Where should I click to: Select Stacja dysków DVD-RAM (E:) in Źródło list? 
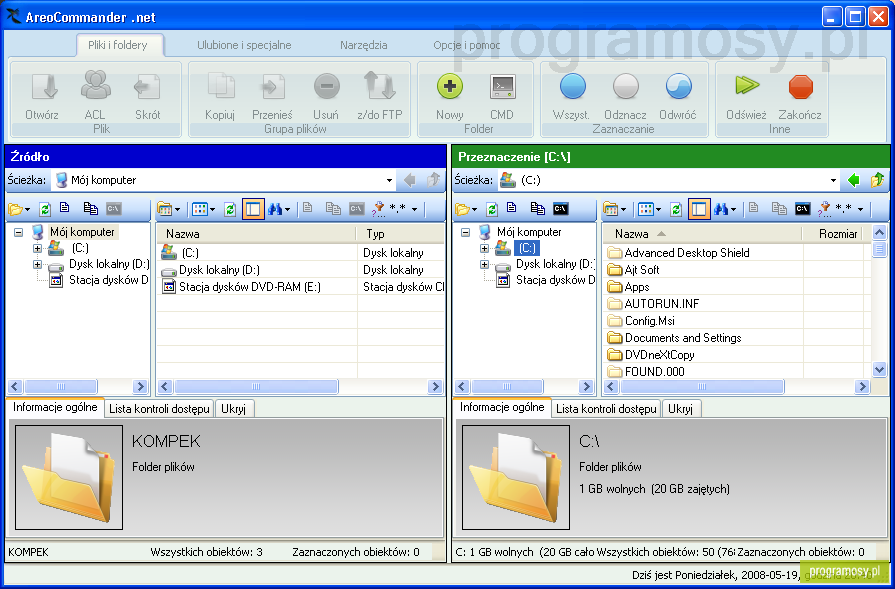[x=241, y=287]
